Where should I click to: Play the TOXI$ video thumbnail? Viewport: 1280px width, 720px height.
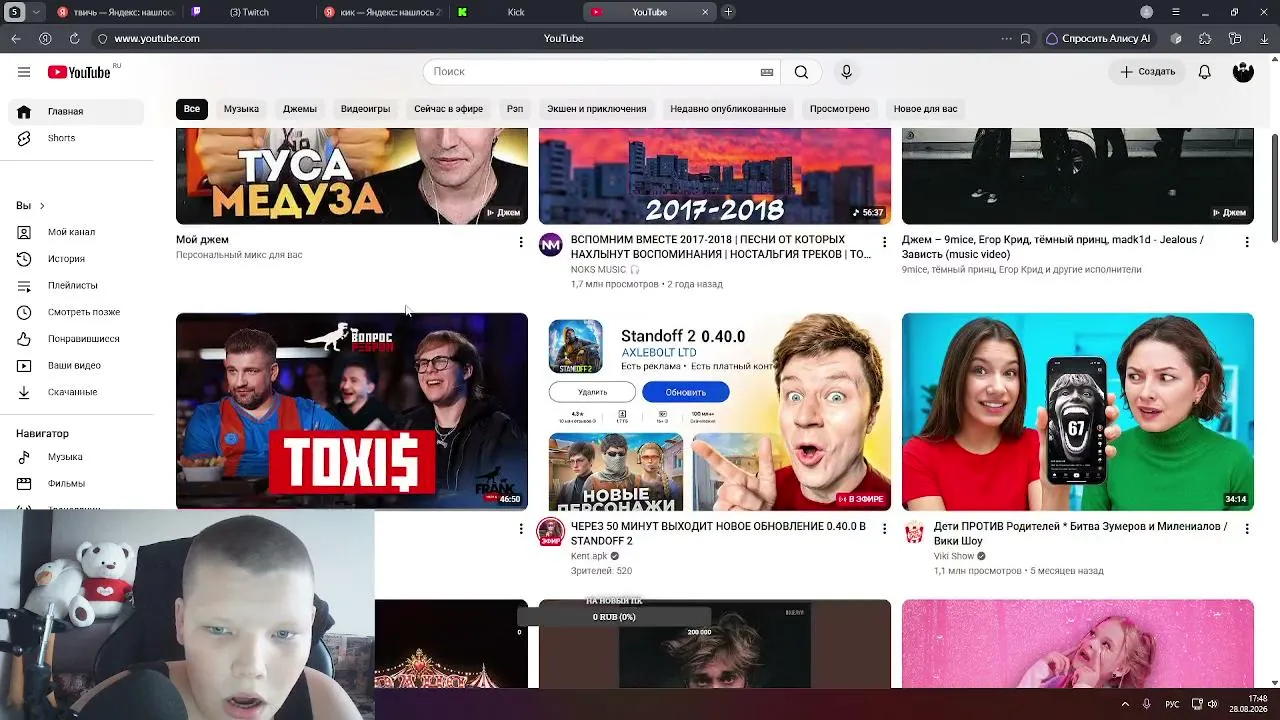tap(352, 411)
